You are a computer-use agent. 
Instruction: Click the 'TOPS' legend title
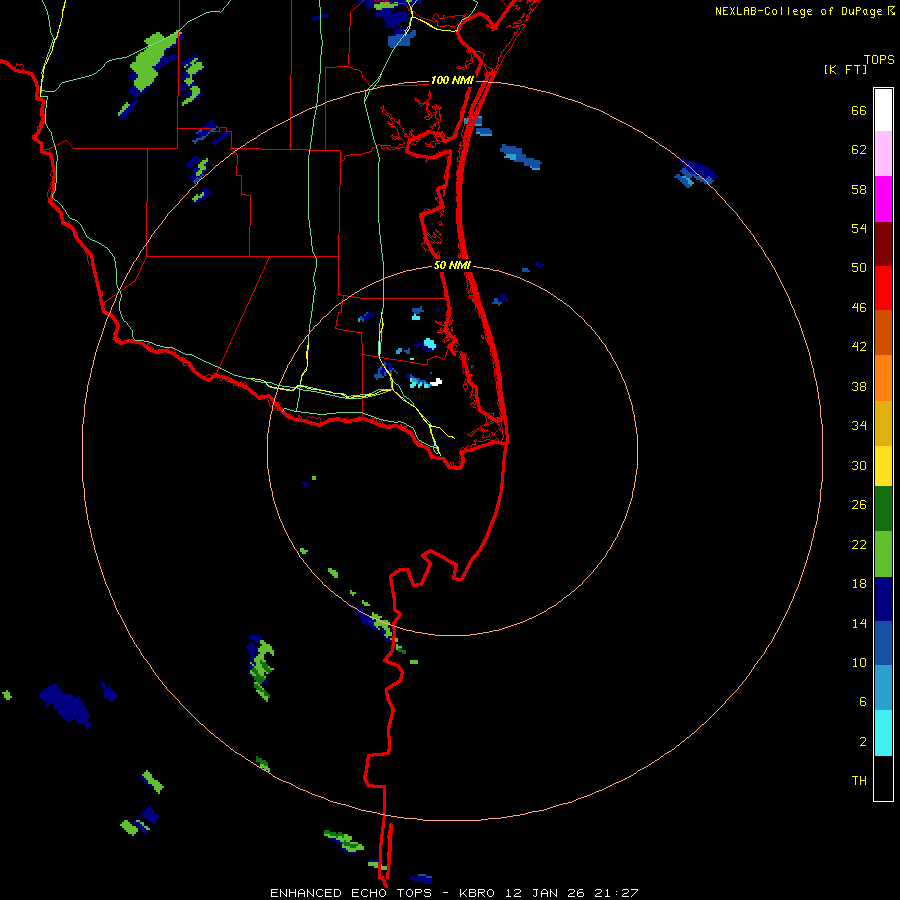tap(879, 59)
